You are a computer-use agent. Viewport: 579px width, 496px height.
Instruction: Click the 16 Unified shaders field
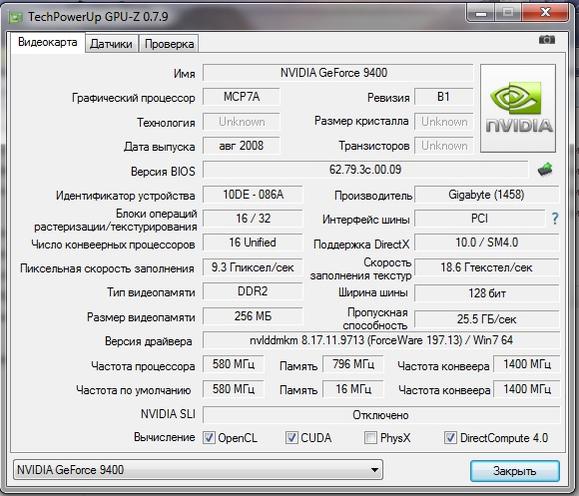point(253,242)
